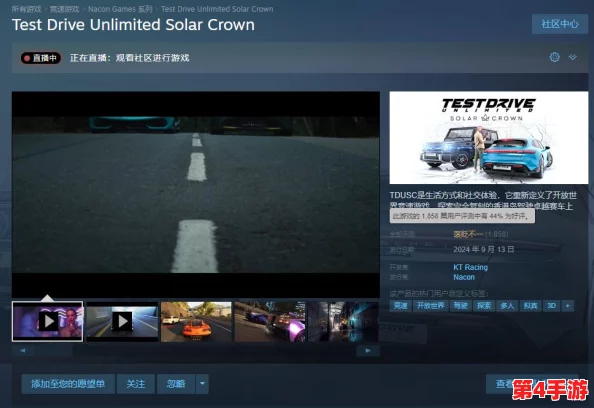This screenshot has height=408, width=594.
Task: Play the first trailer video thumbnail
Action: (47, 322)
